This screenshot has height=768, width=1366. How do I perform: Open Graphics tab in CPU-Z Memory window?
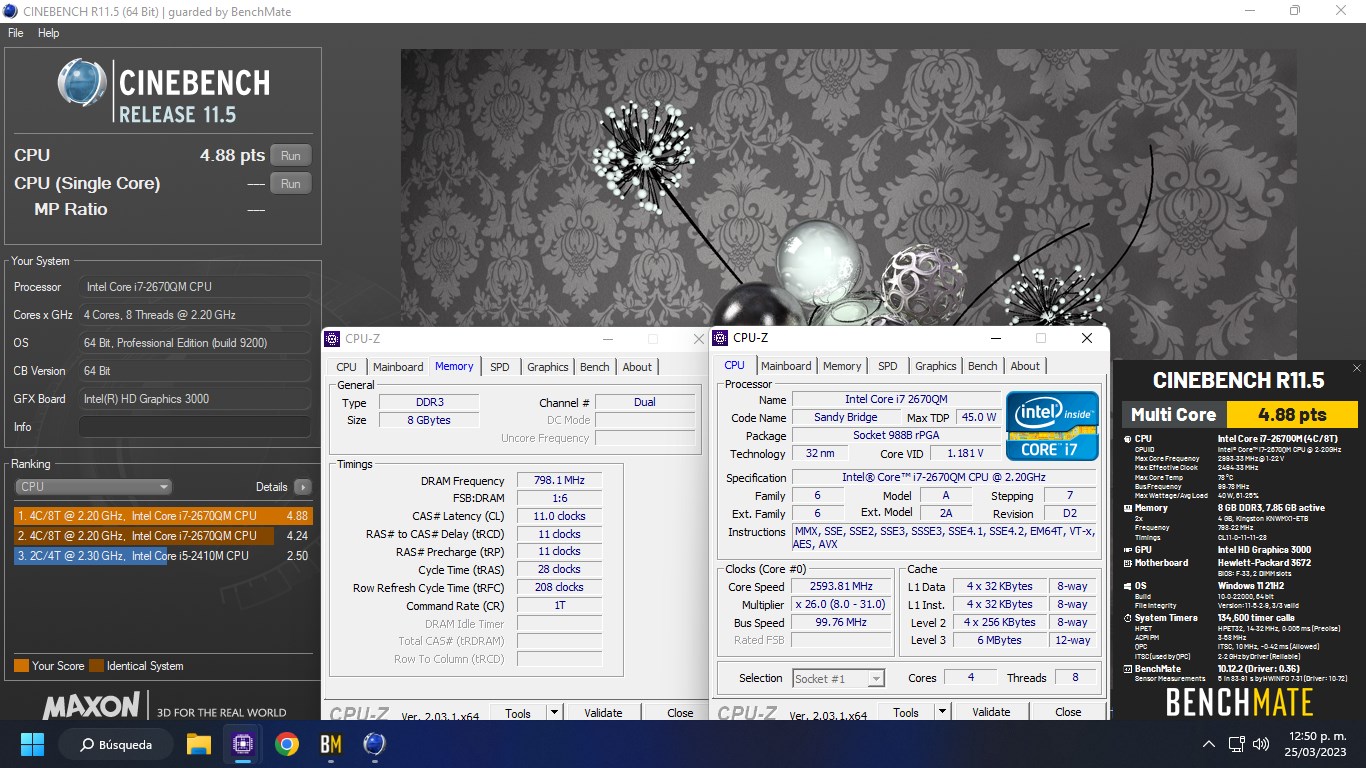point(548,367)
